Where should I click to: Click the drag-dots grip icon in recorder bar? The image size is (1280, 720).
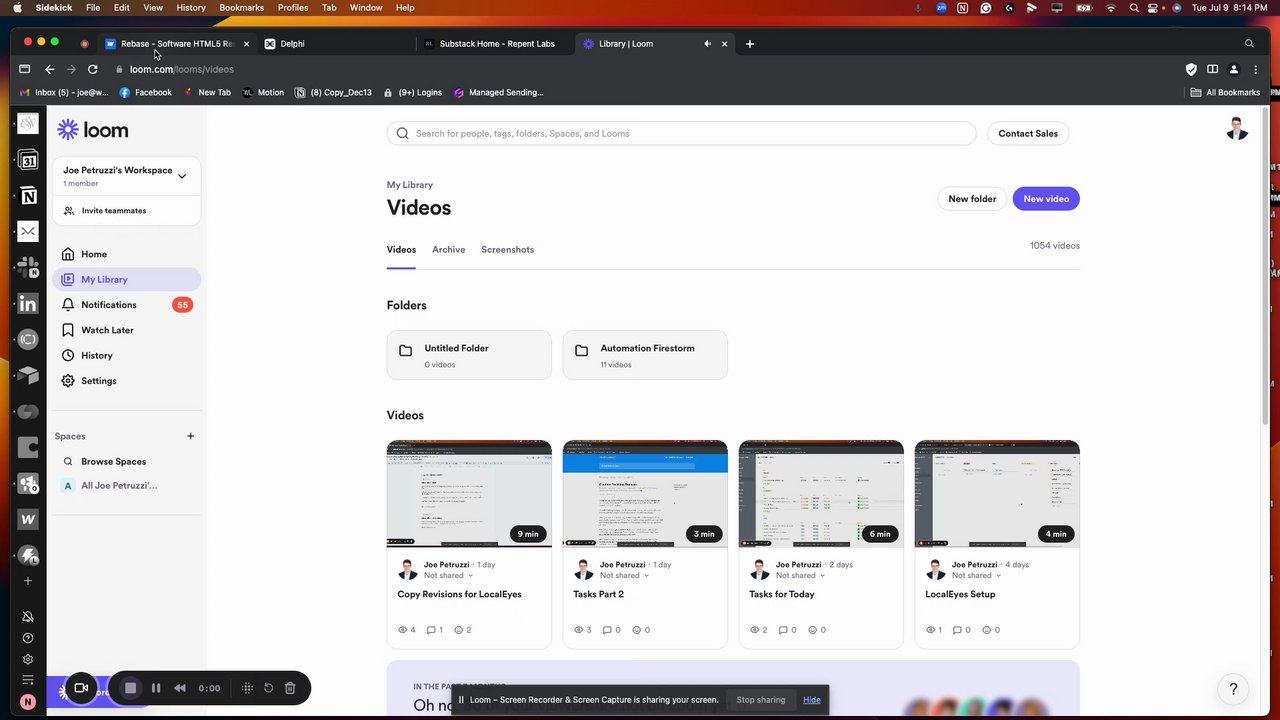(x=247, y=688)
